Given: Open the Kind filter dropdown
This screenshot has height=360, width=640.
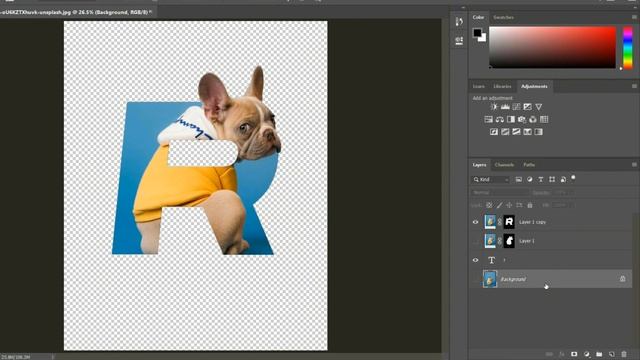Looking at the screenshot, I should 491,180.
